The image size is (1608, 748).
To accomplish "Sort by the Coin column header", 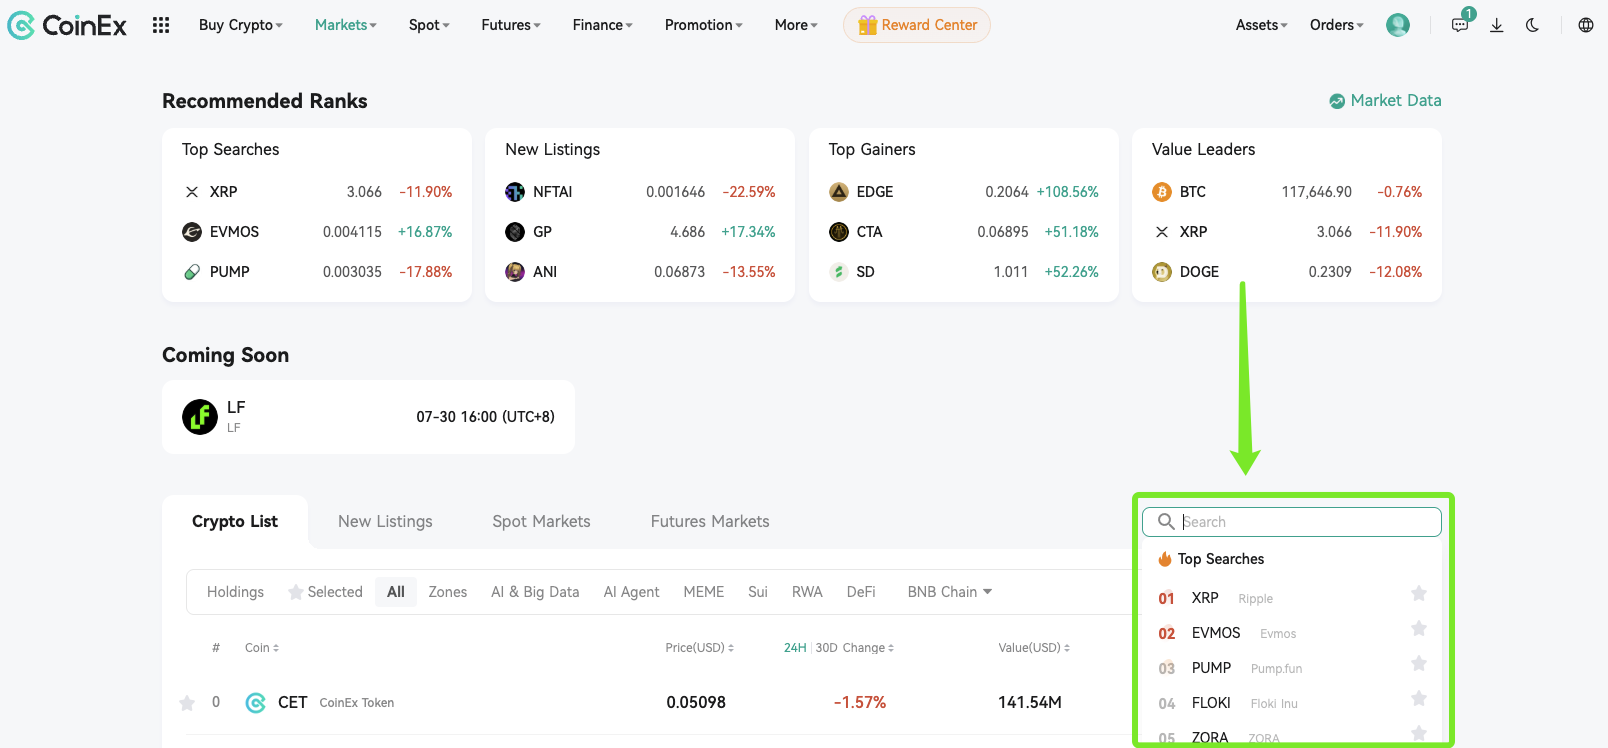I will click(262, 648).
